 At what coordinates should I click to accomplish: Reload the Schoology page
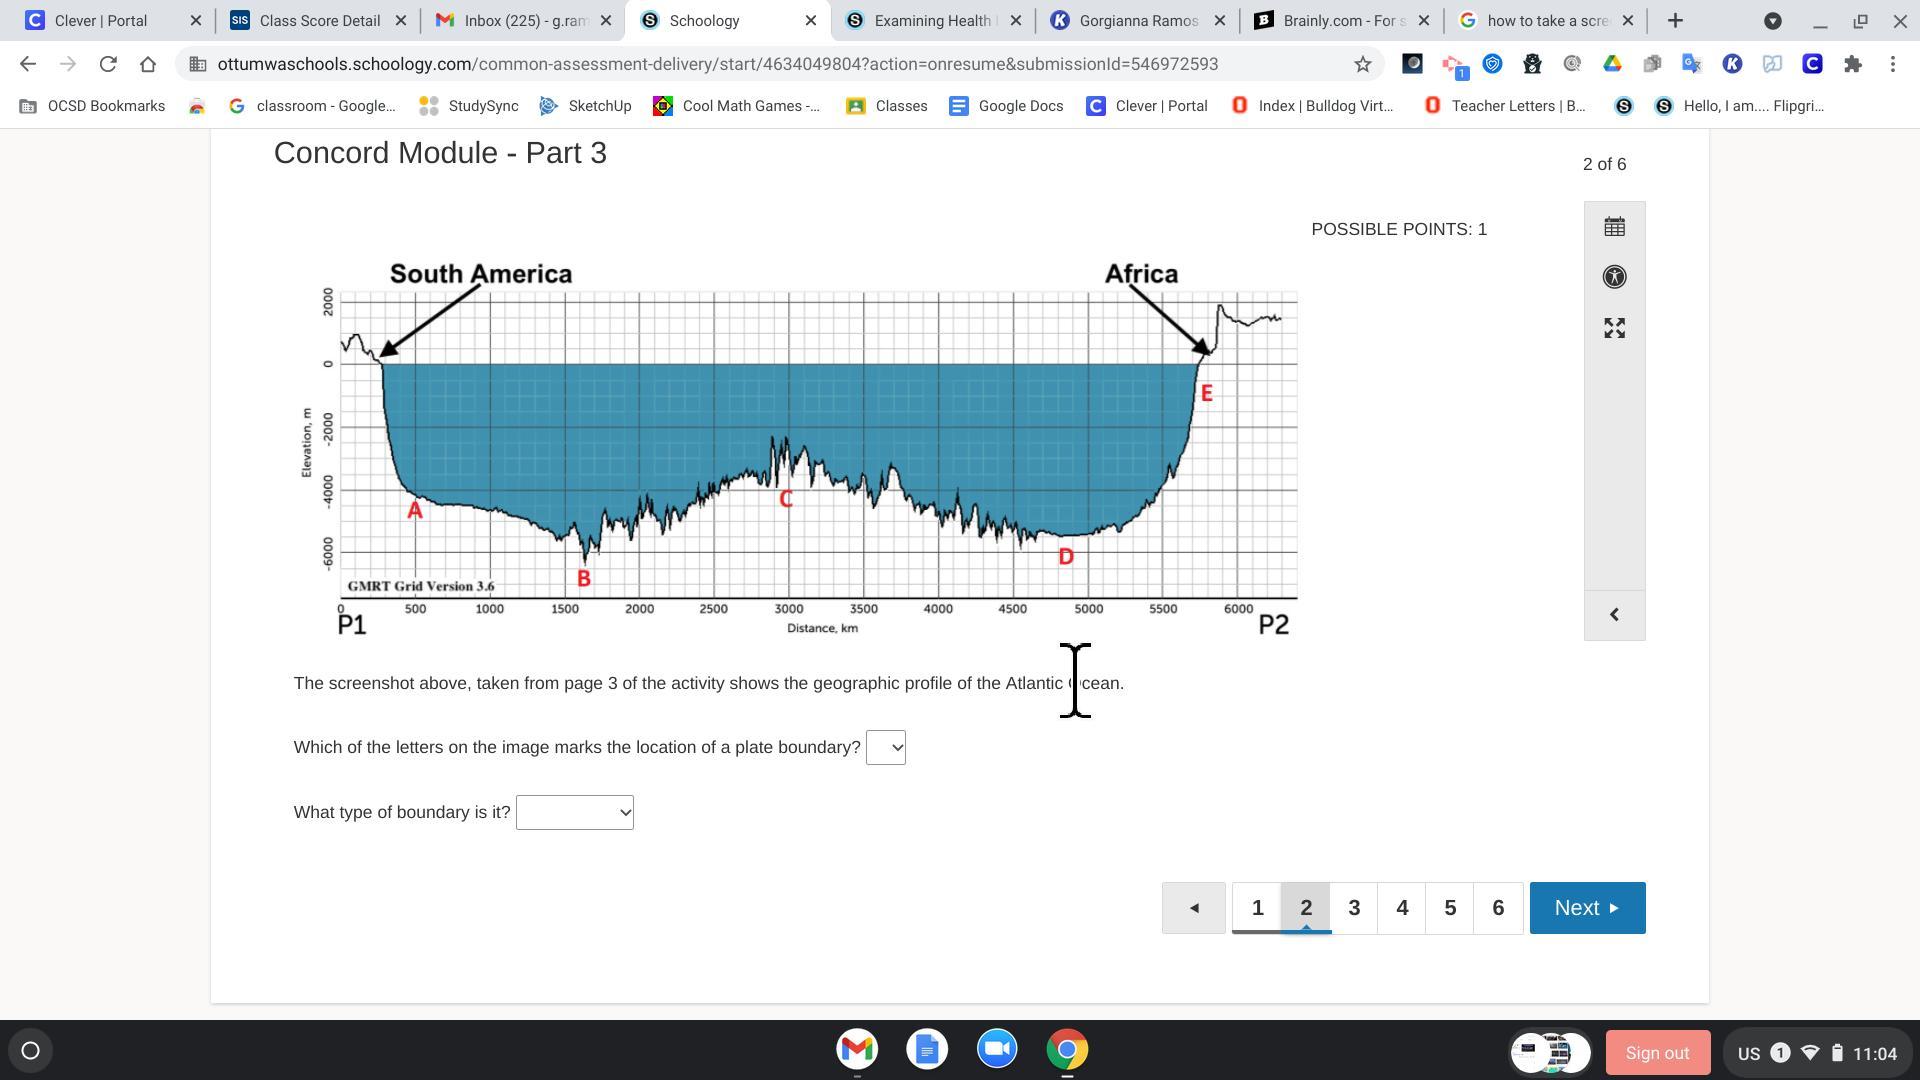tap(108, 64)
